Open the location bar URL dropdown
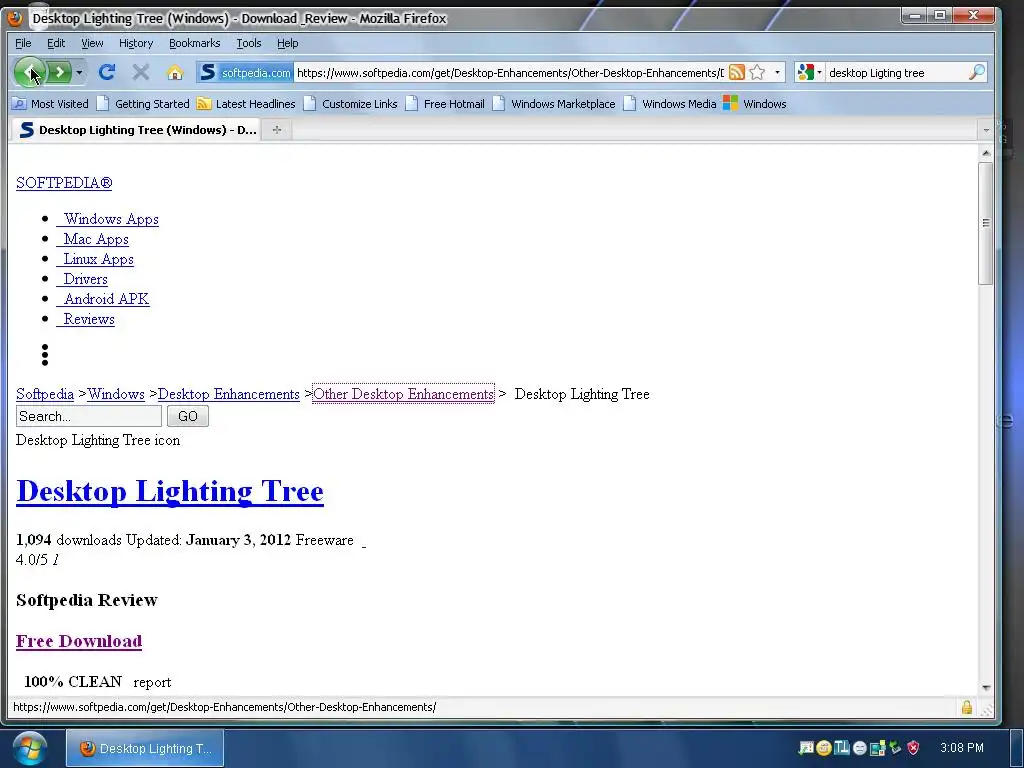The image size is (1024, 768). click(x=777, y=72)
